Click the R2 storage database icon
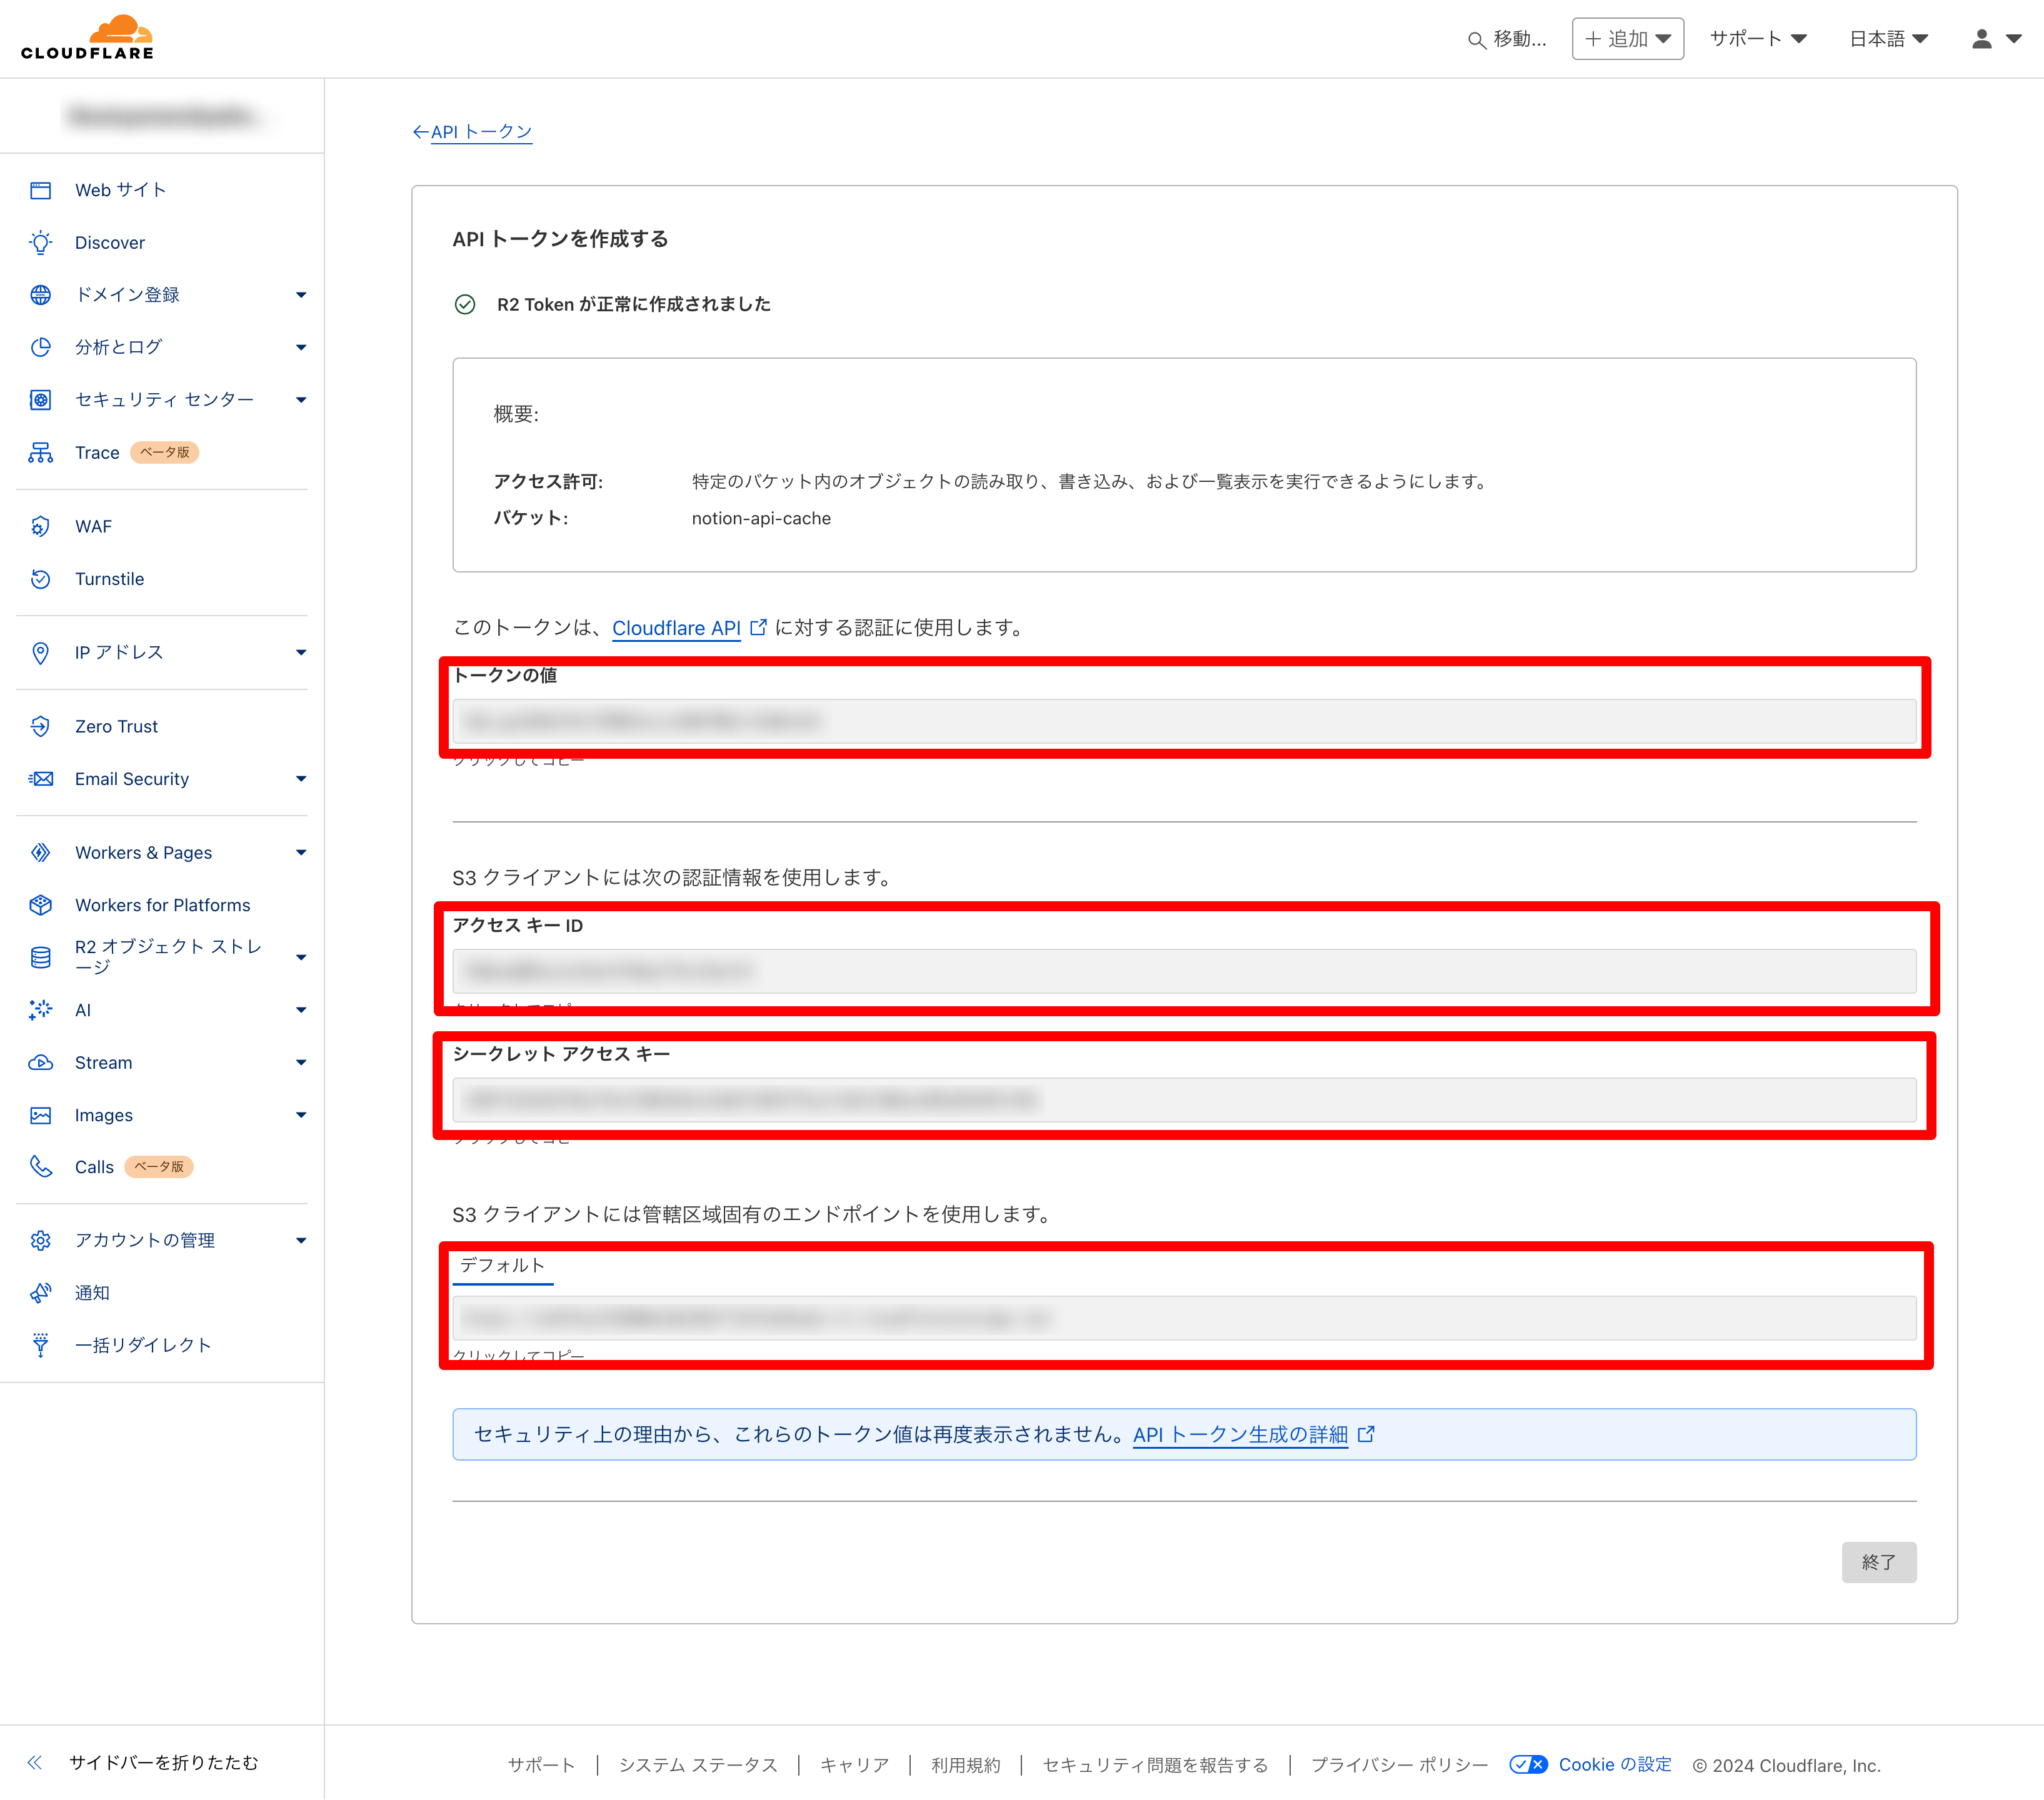Image resolution: width=2044 pixels, height=1800 pixels. 40,958
